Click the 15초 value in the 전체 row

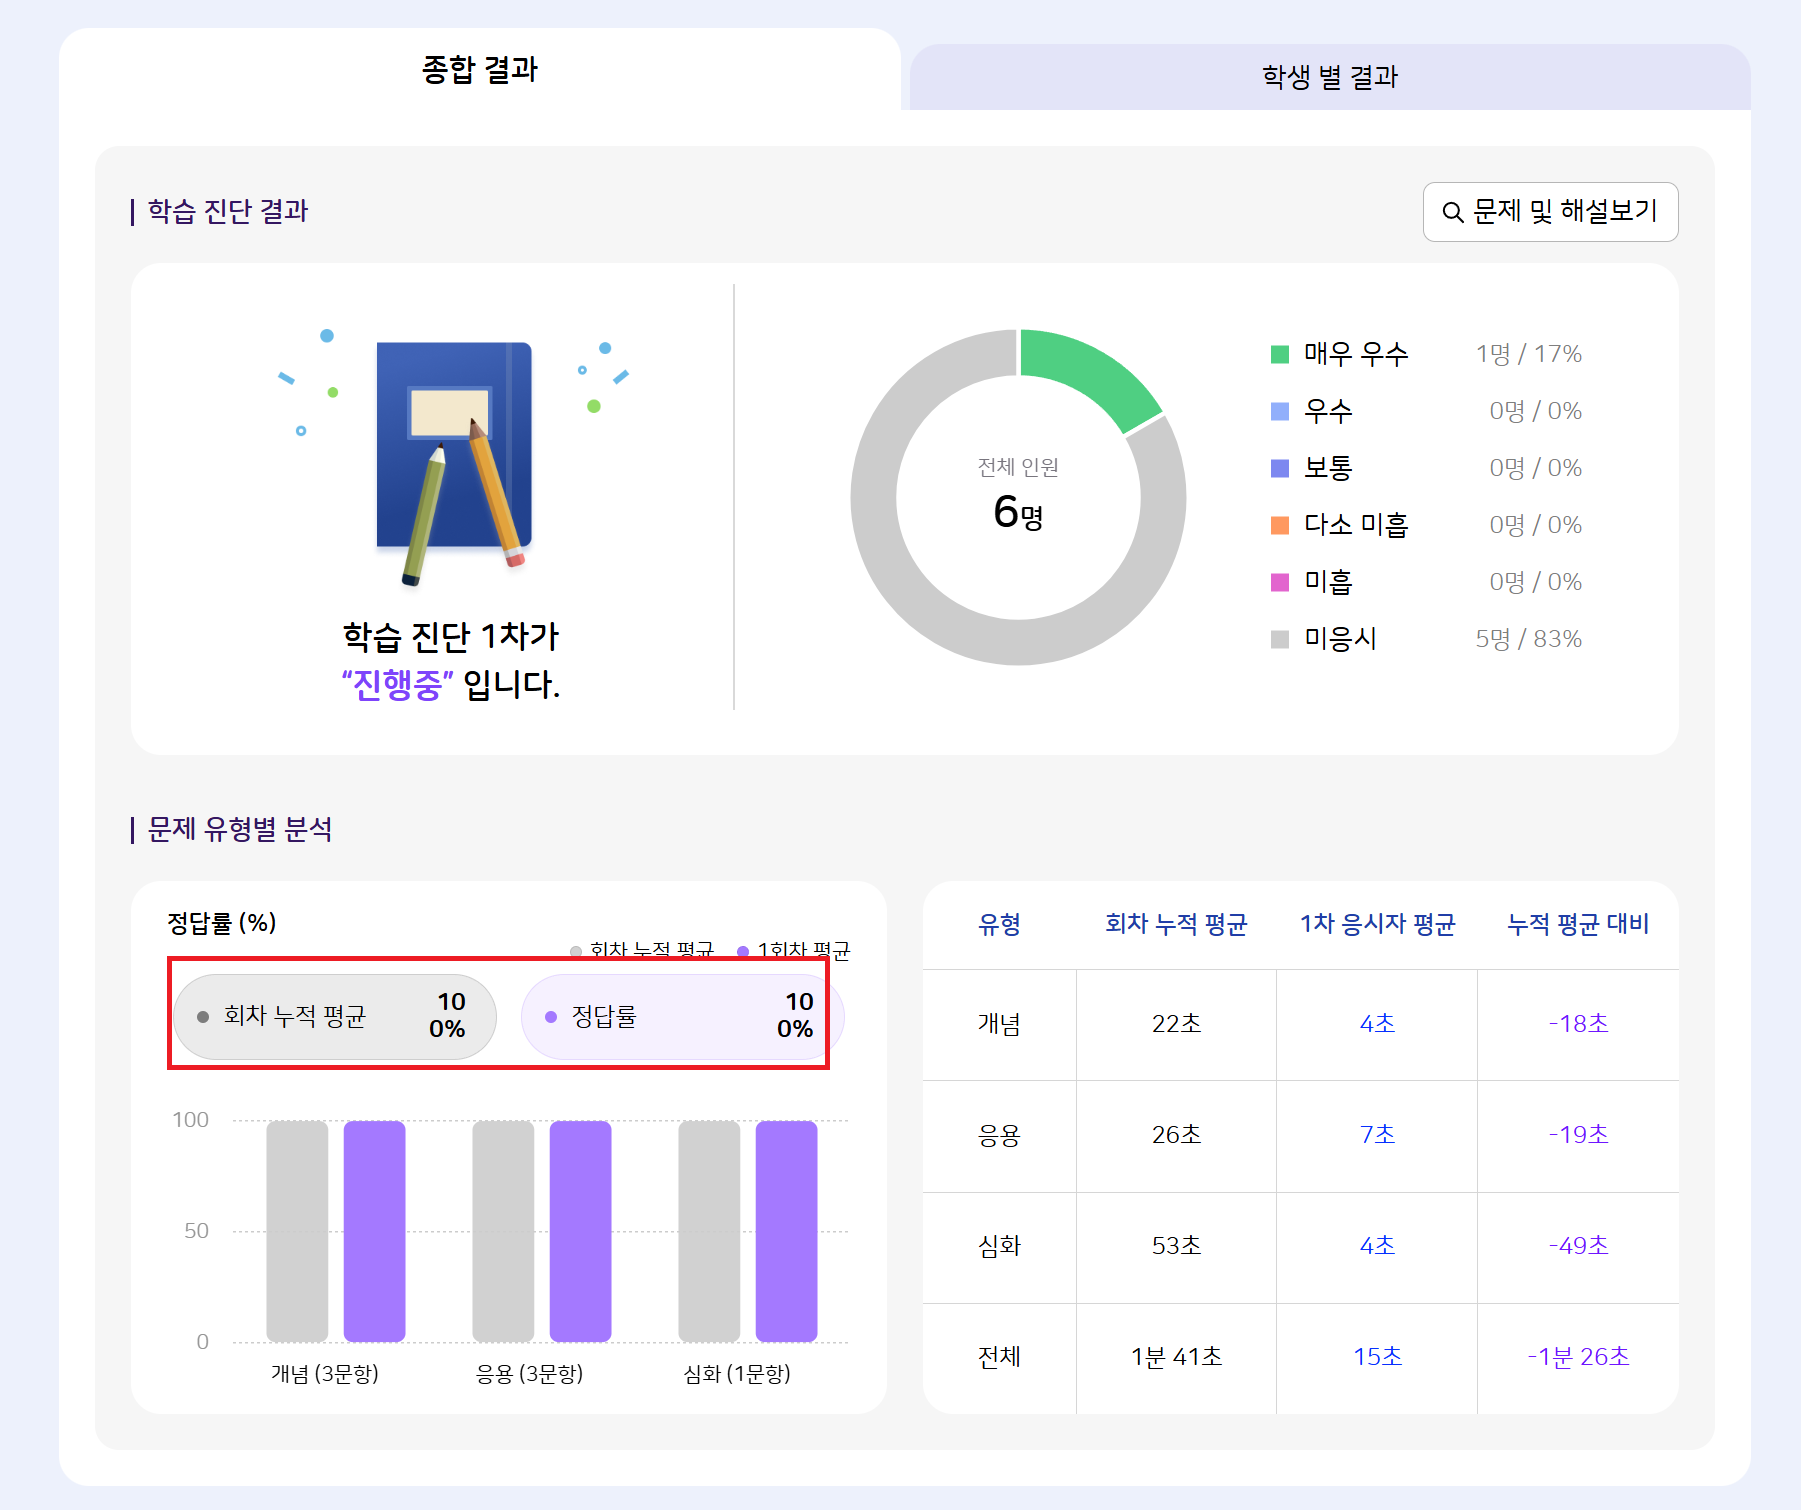click(1377, 1357)
